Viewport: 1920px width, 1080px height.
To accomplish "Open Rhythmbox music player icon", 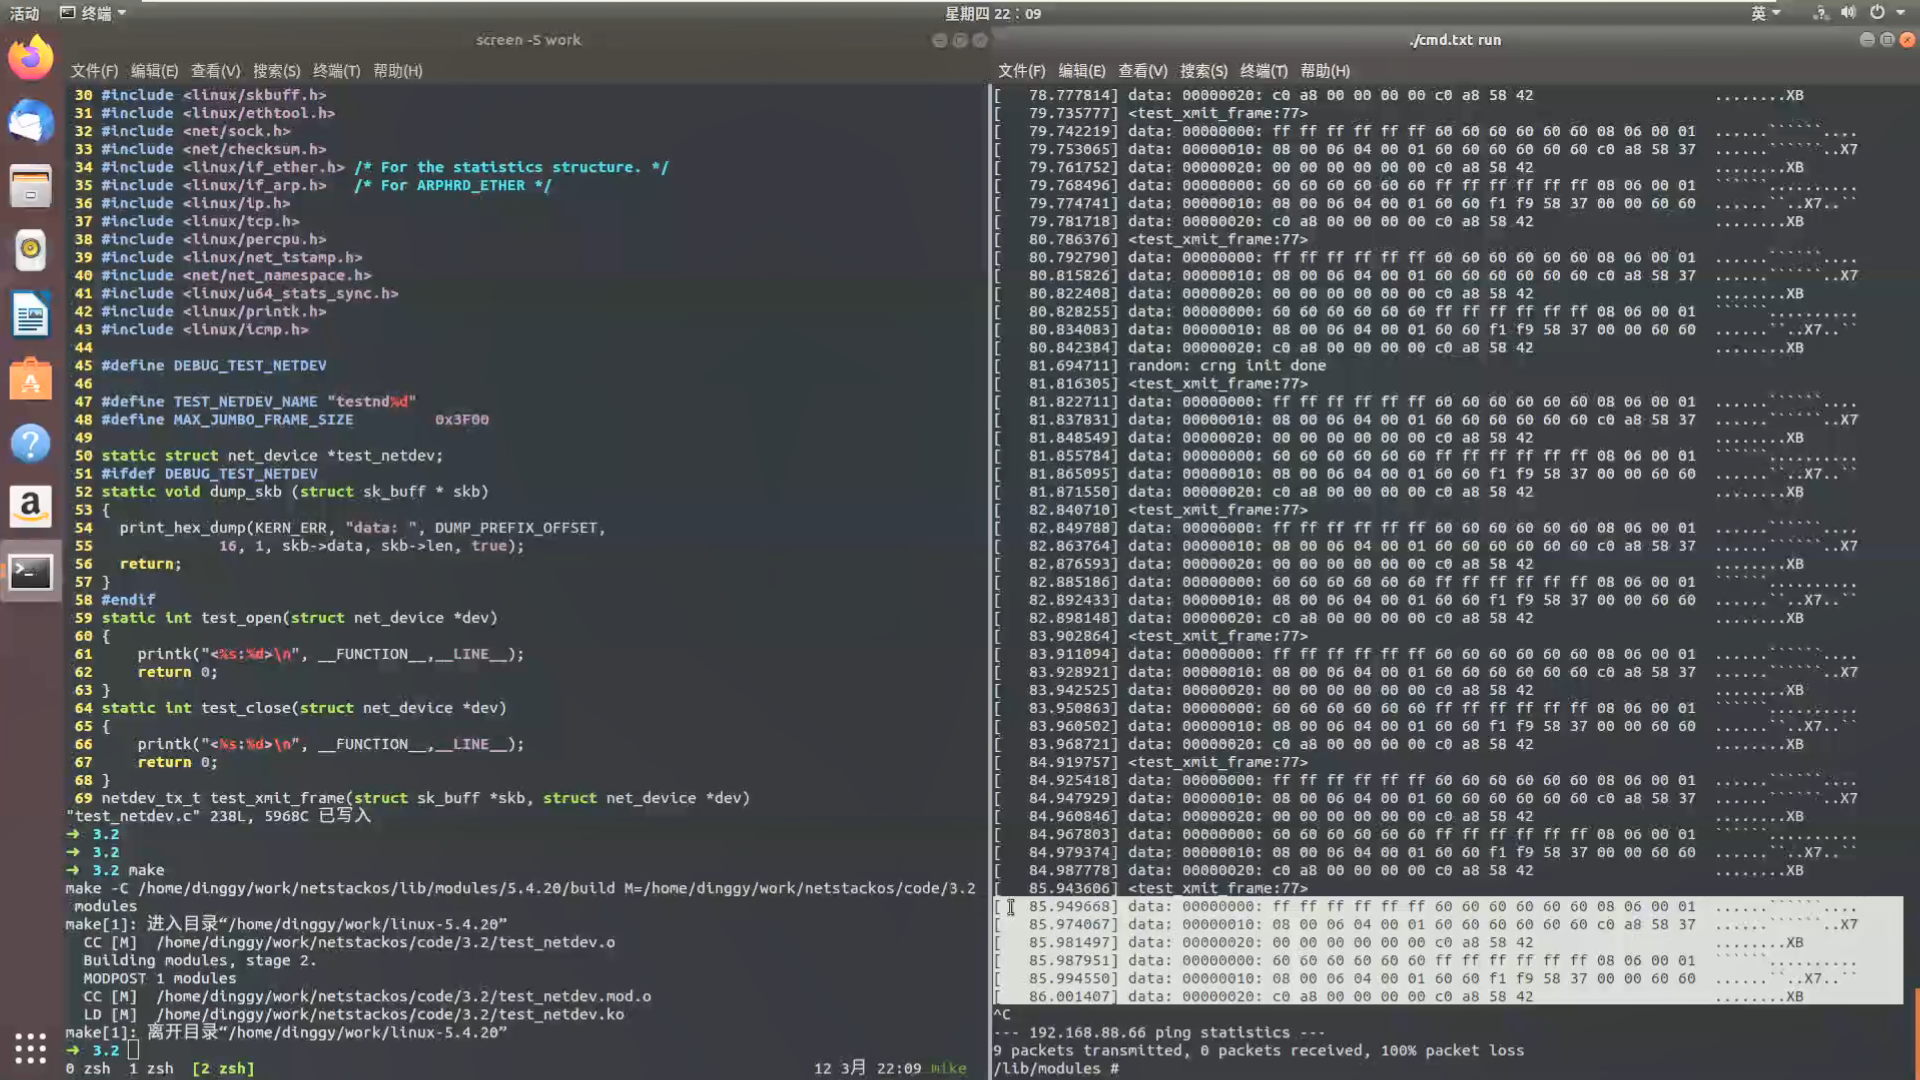I will coord(30,250).
